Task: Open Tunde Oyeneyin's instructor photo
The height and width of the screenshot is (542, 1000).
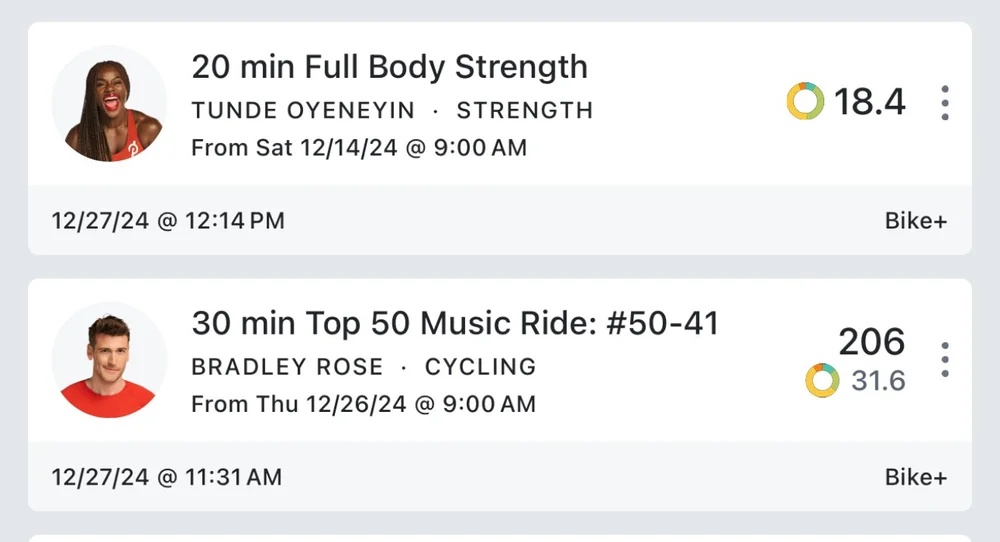Action: (x=109, y=103)
